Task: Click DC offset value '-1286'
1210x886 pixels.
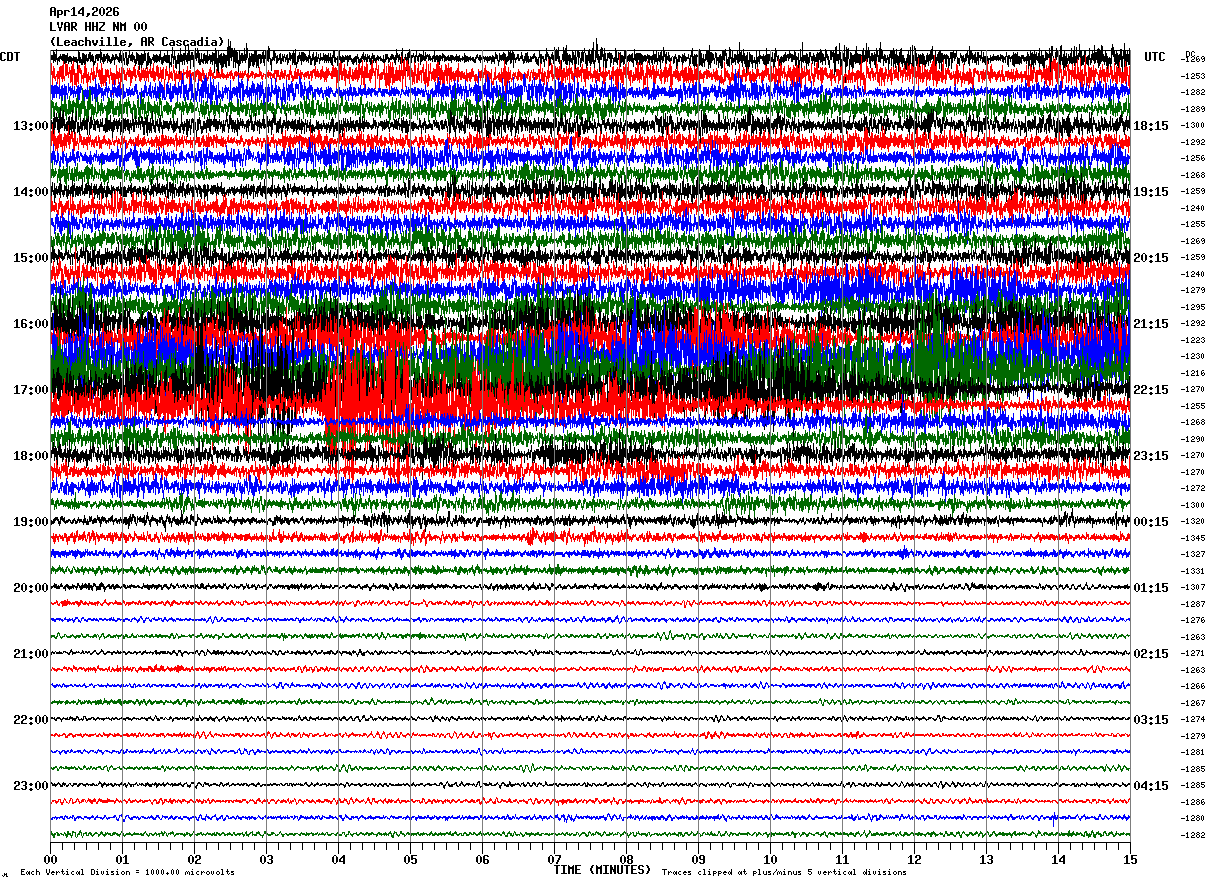Action: [1193, 802]
